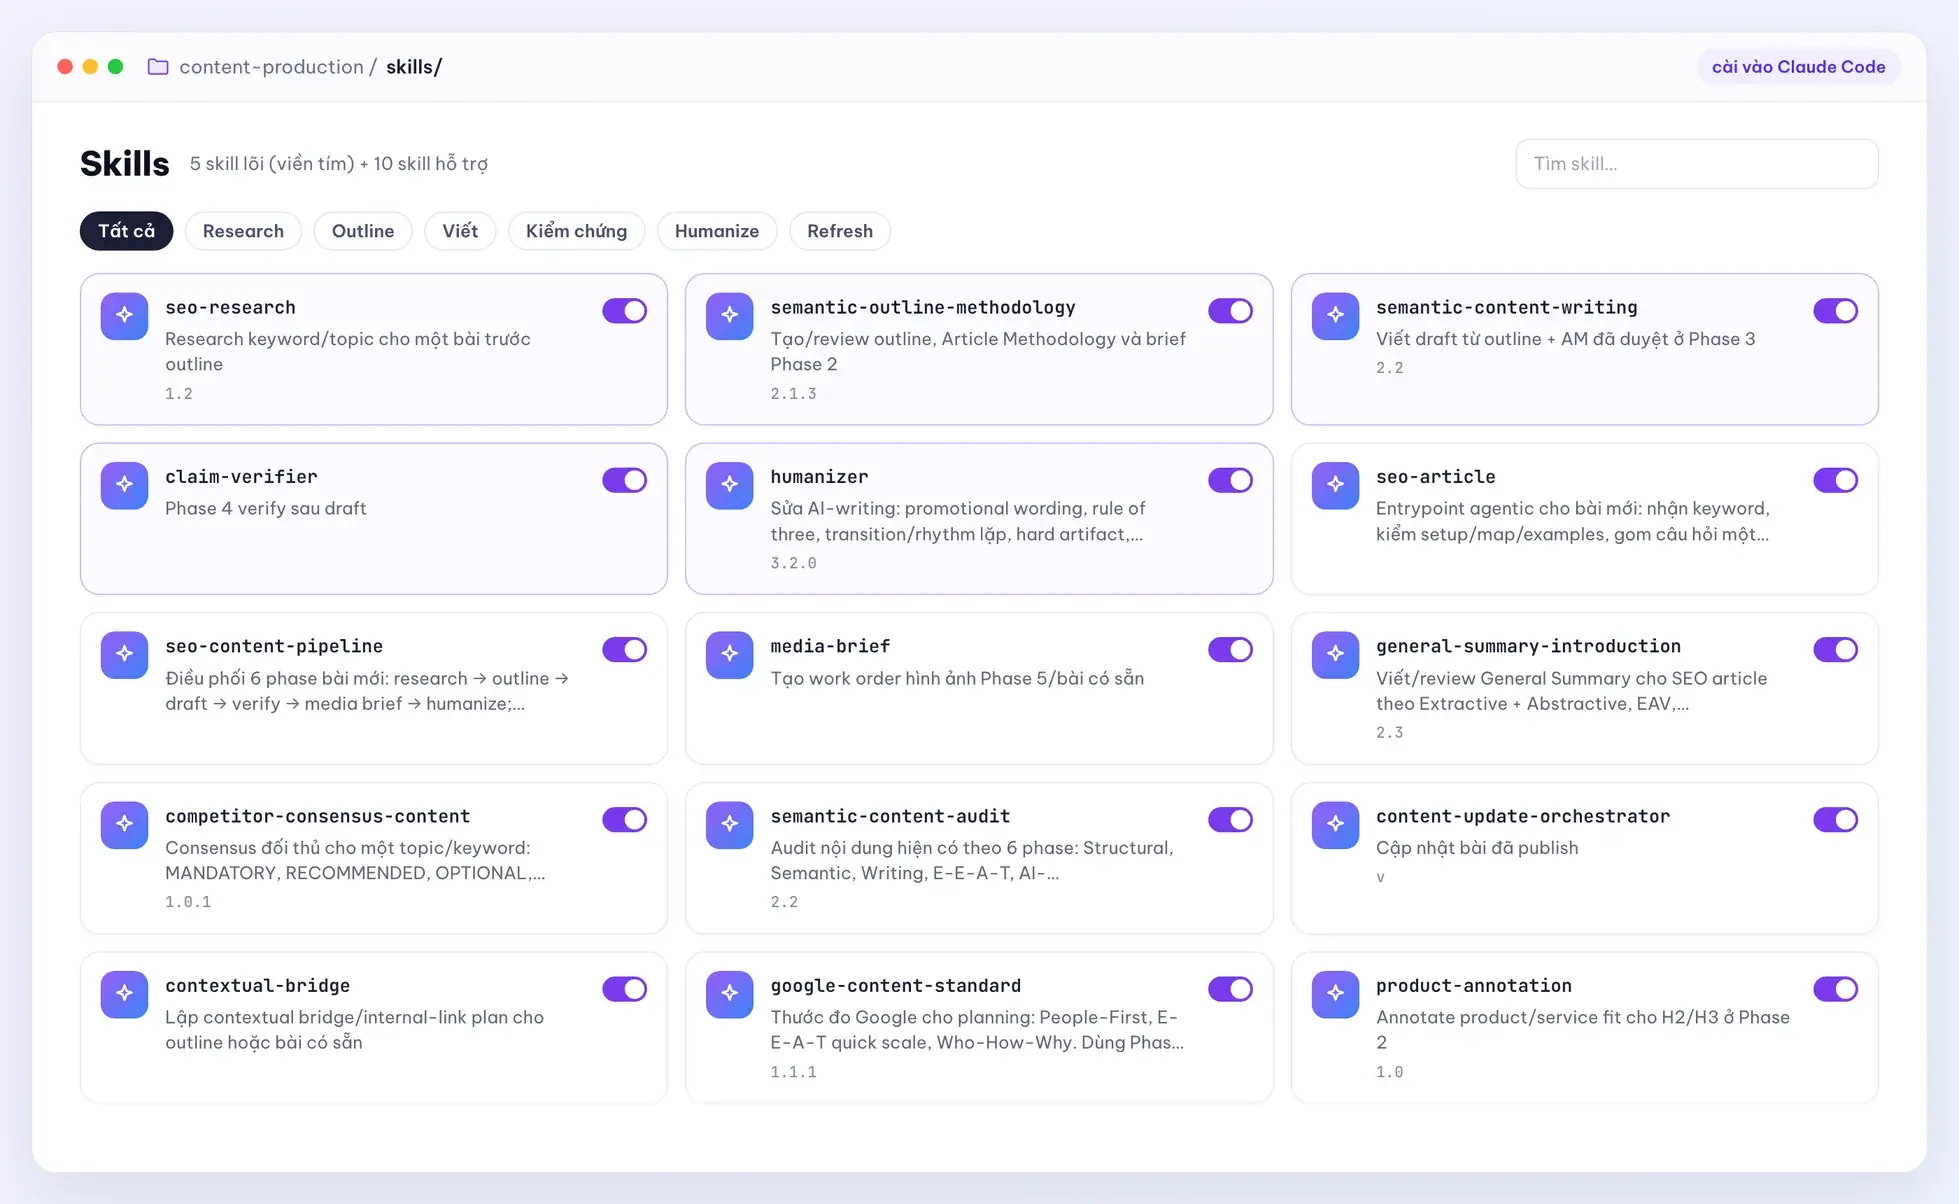
Task: Click the google-content-standard skill icon
Action: 729,994
